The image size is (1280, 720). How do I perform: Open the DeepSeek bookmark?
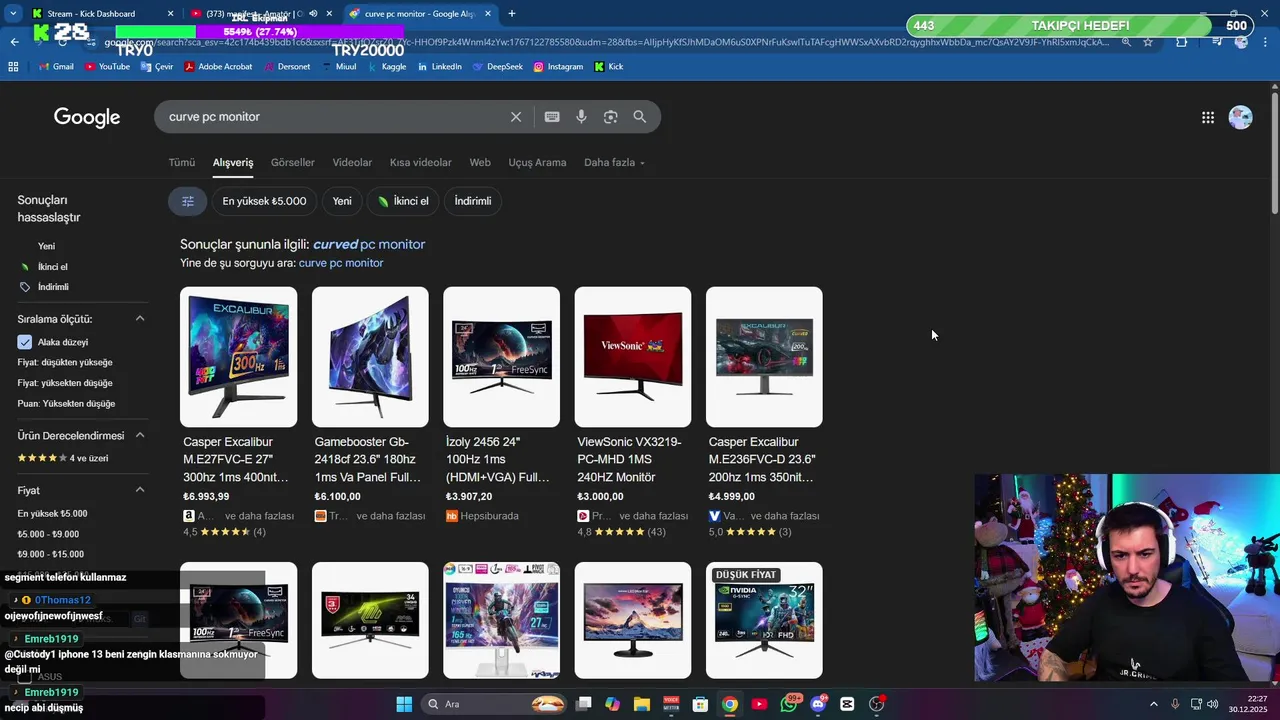click(x=498, y=66)
